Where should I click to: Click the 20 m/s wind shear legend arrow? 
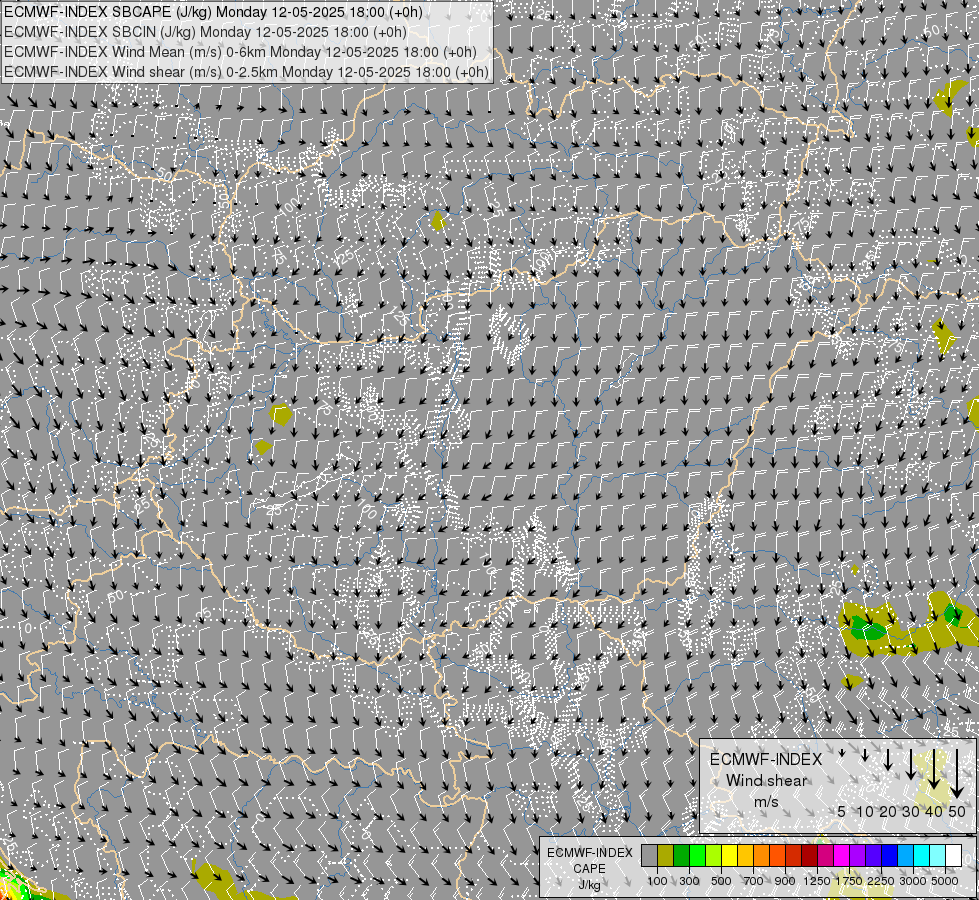pos(888,759)
